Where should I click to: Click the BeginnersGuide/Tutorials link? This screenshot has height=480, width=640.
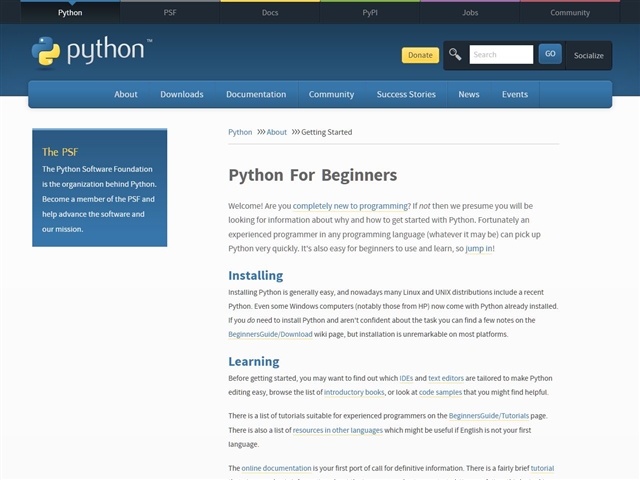tap(489, 416)
